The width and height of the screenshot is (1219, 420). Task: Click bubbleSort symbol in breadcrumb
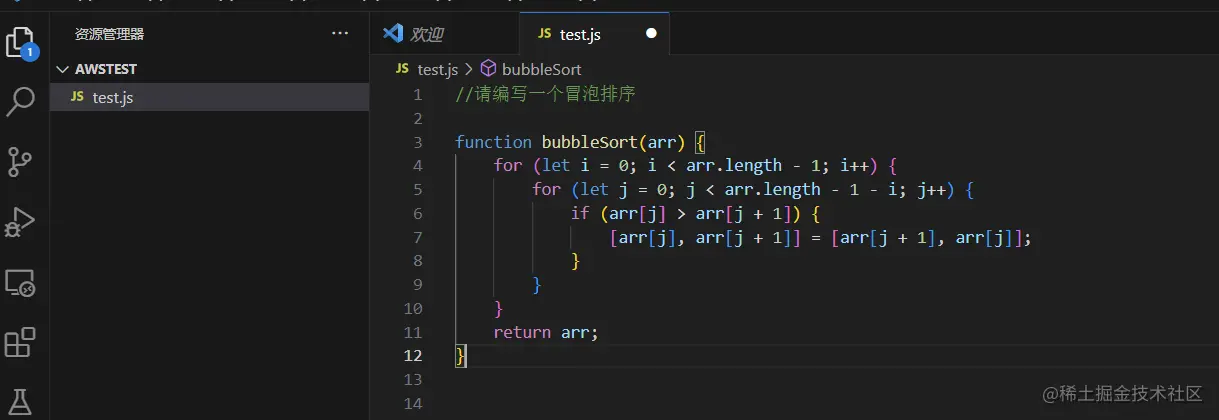coord(541,69)
